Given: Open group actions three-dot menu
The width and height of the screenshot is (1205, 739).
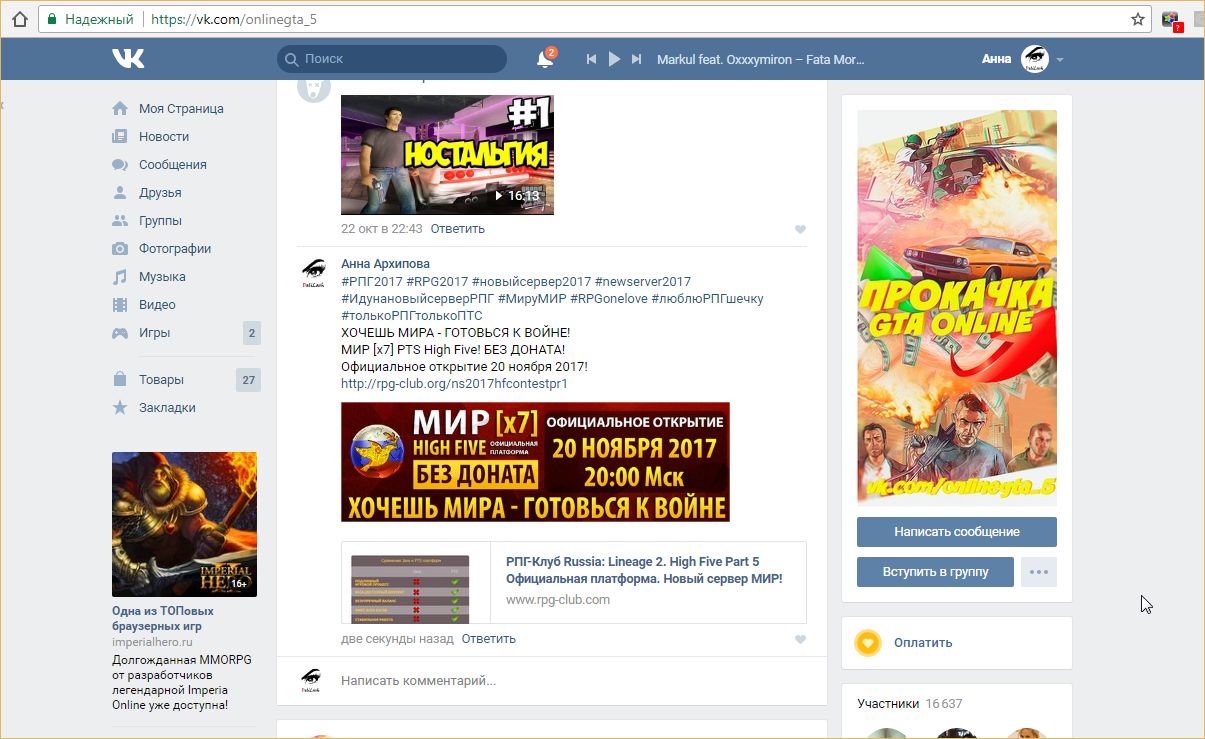Looking at the screenshot, I should 1038,572.
